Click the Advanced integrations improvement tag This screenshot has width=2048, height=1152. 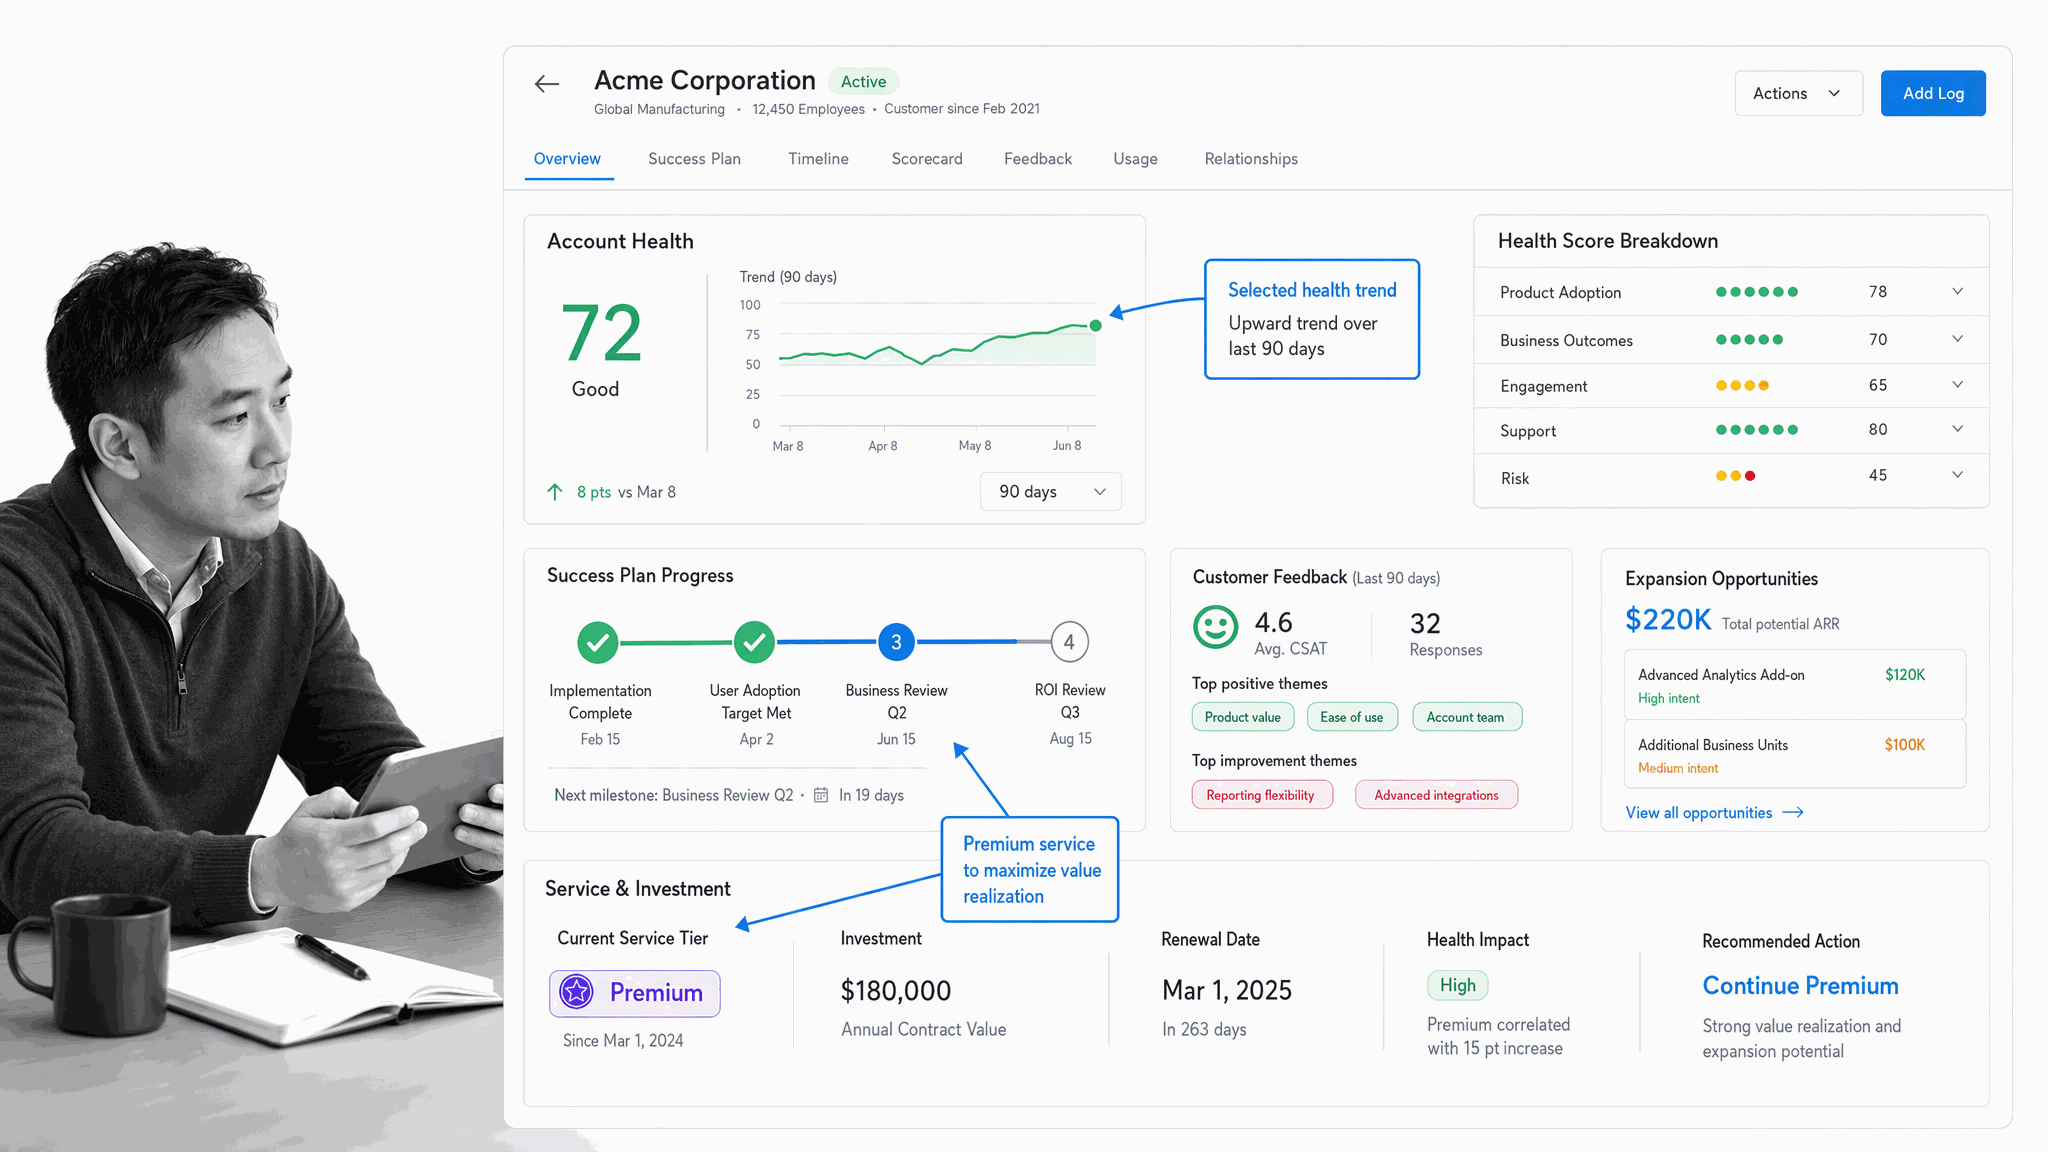[1436, 795]
